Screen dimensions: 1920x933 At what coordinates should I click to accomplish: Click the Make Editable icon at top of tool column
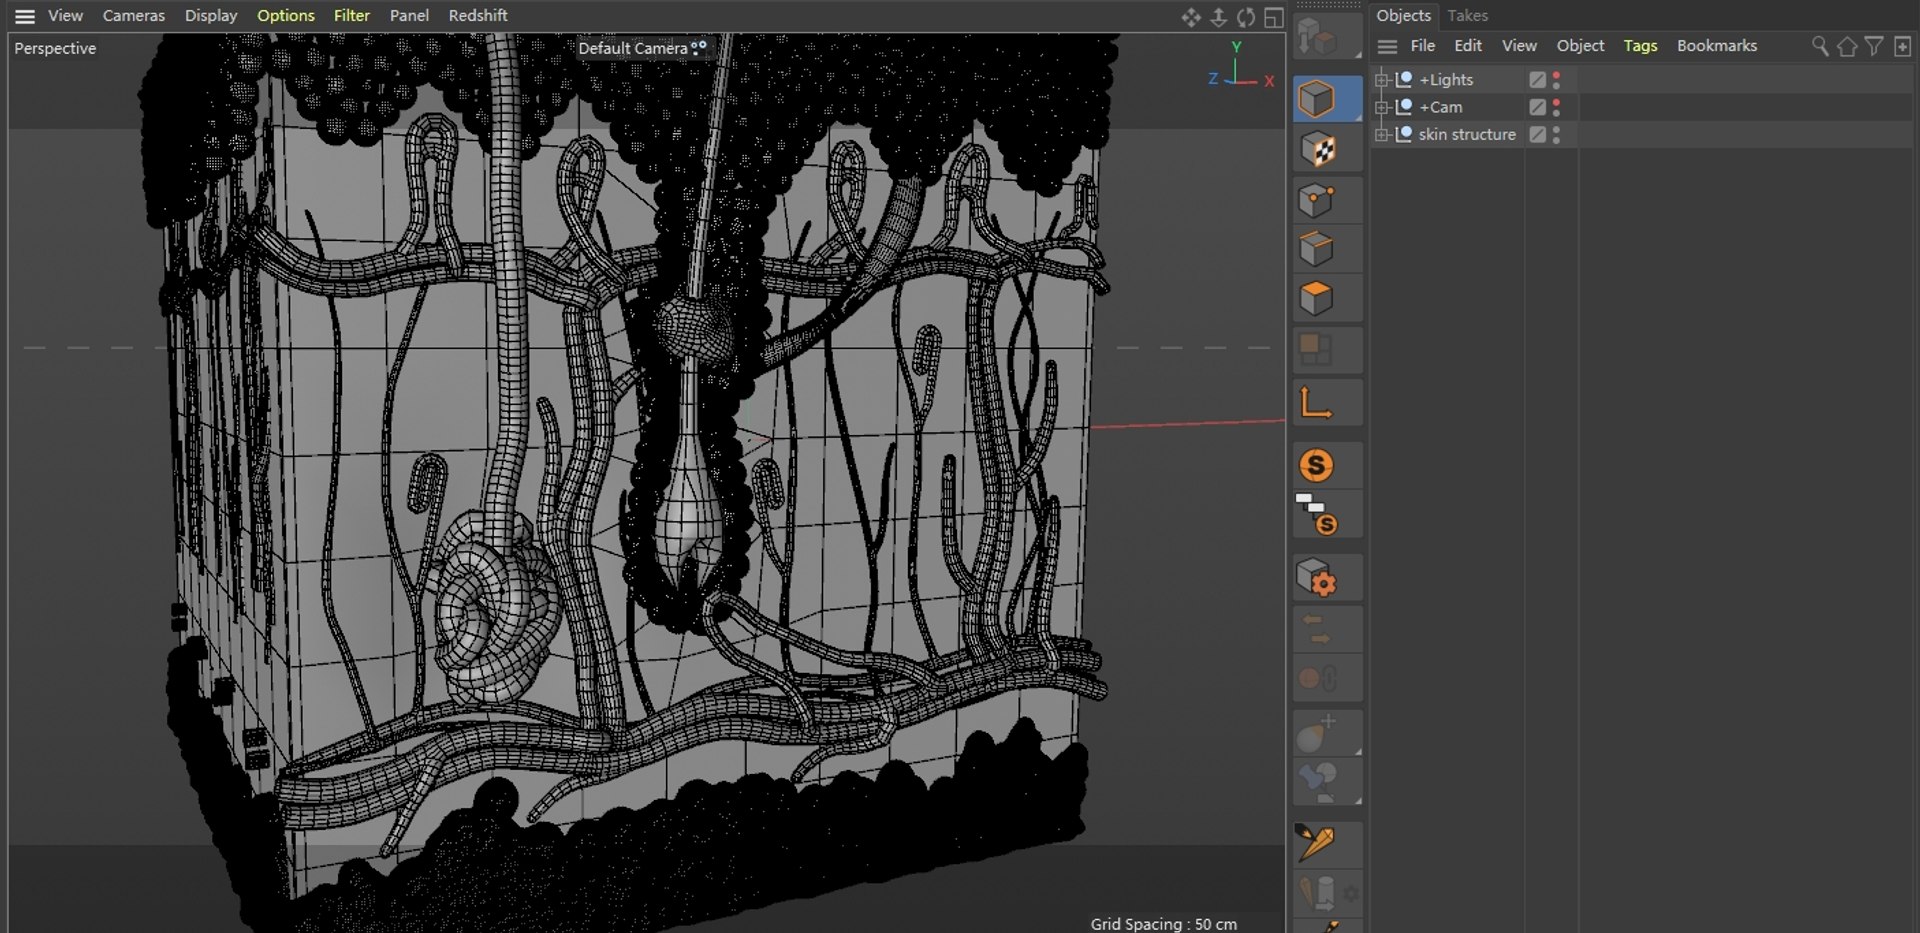coord(1317,38)
